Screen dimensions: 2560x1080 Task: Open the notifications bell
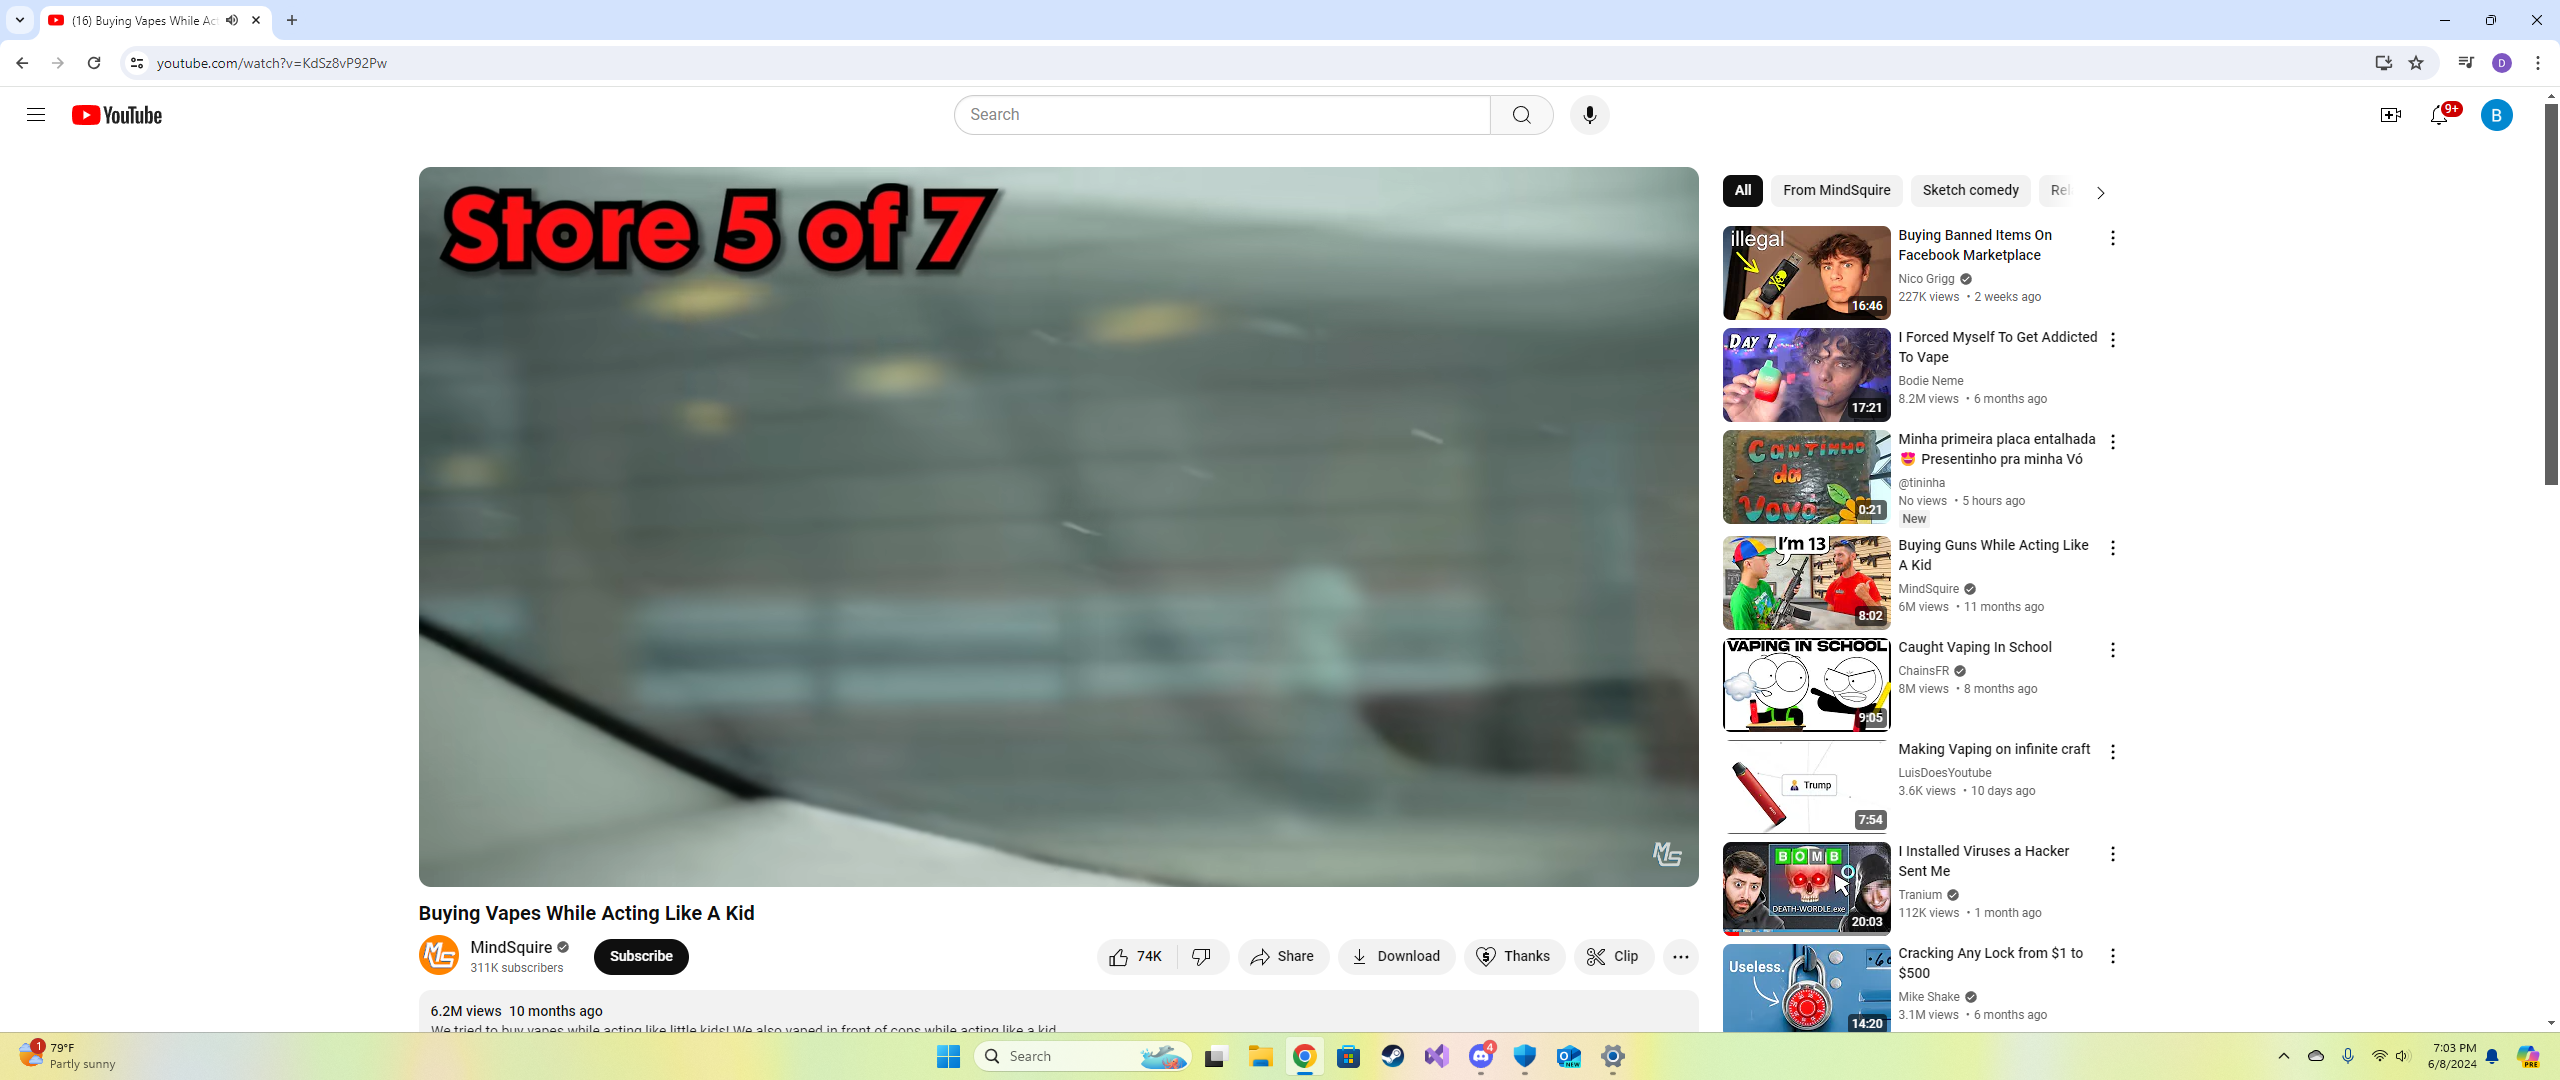coord(2439,115)
